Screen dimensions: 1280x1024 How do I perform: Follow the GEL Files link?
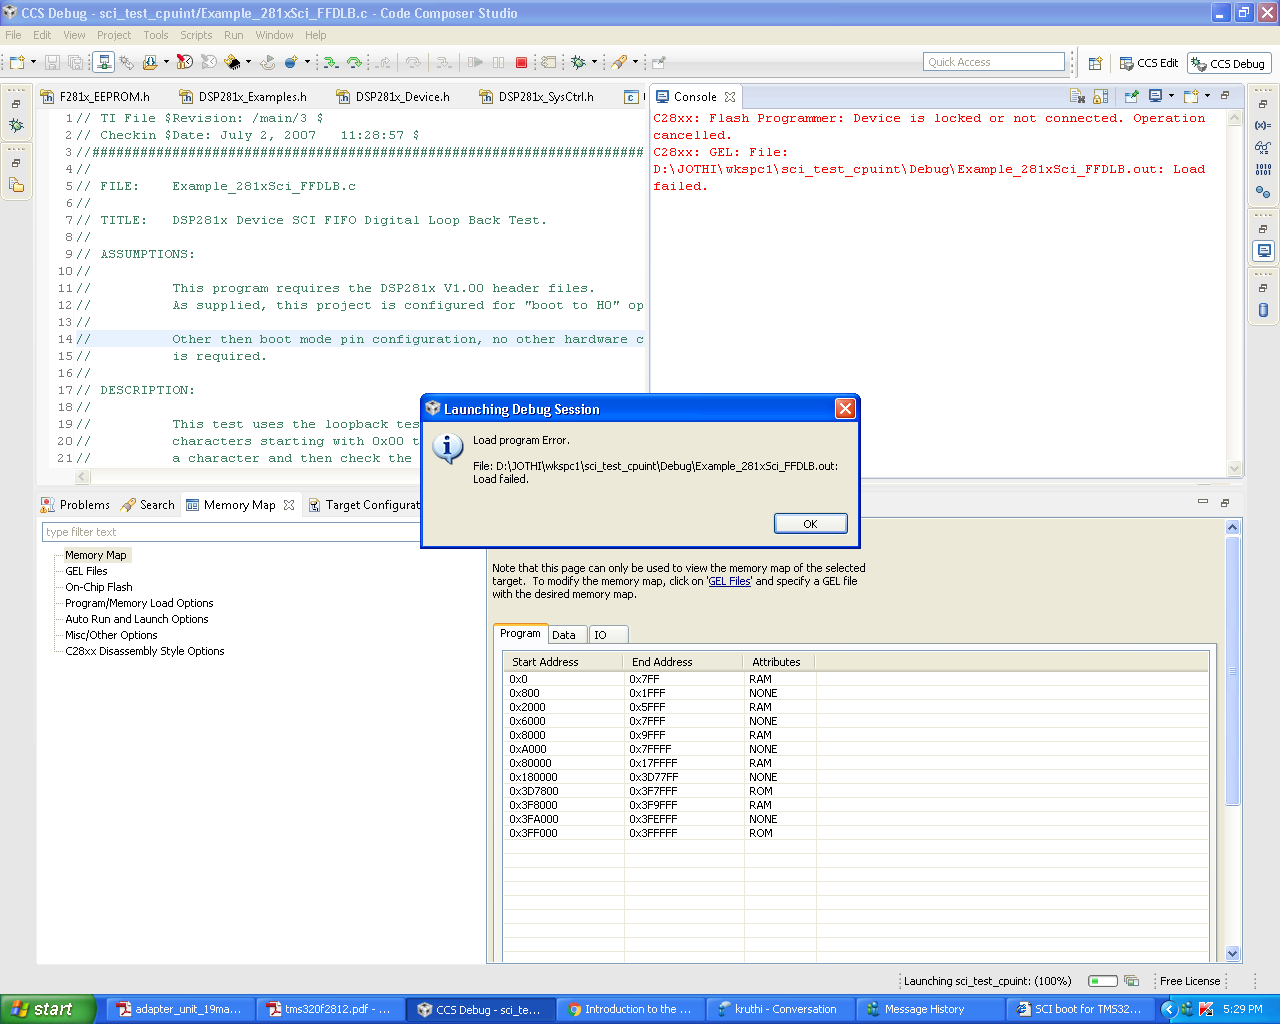(x=729, y=581)
